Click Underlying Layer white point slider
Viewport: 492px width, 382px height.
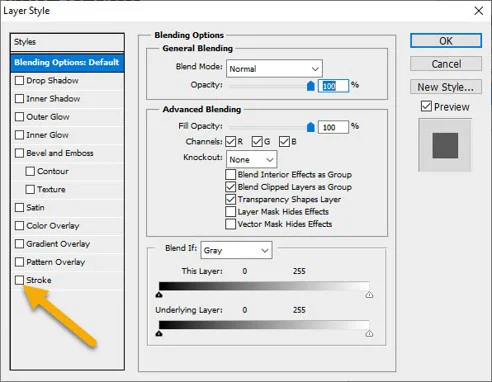pos(369,333)
